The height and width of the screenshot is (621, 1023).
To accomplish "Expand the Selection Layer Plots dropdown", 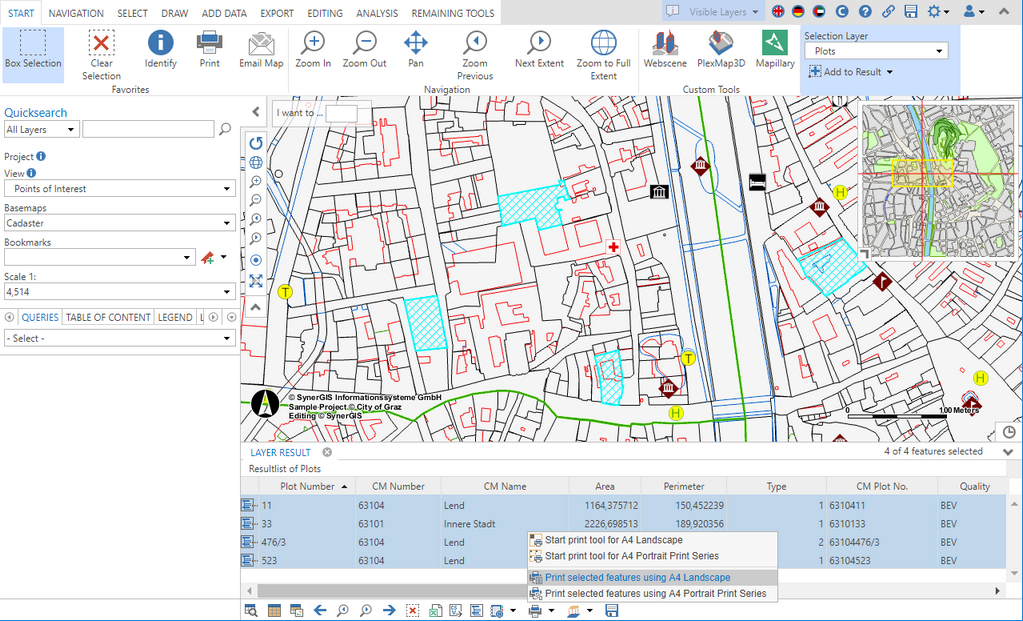I will click(x=876, y=51).
